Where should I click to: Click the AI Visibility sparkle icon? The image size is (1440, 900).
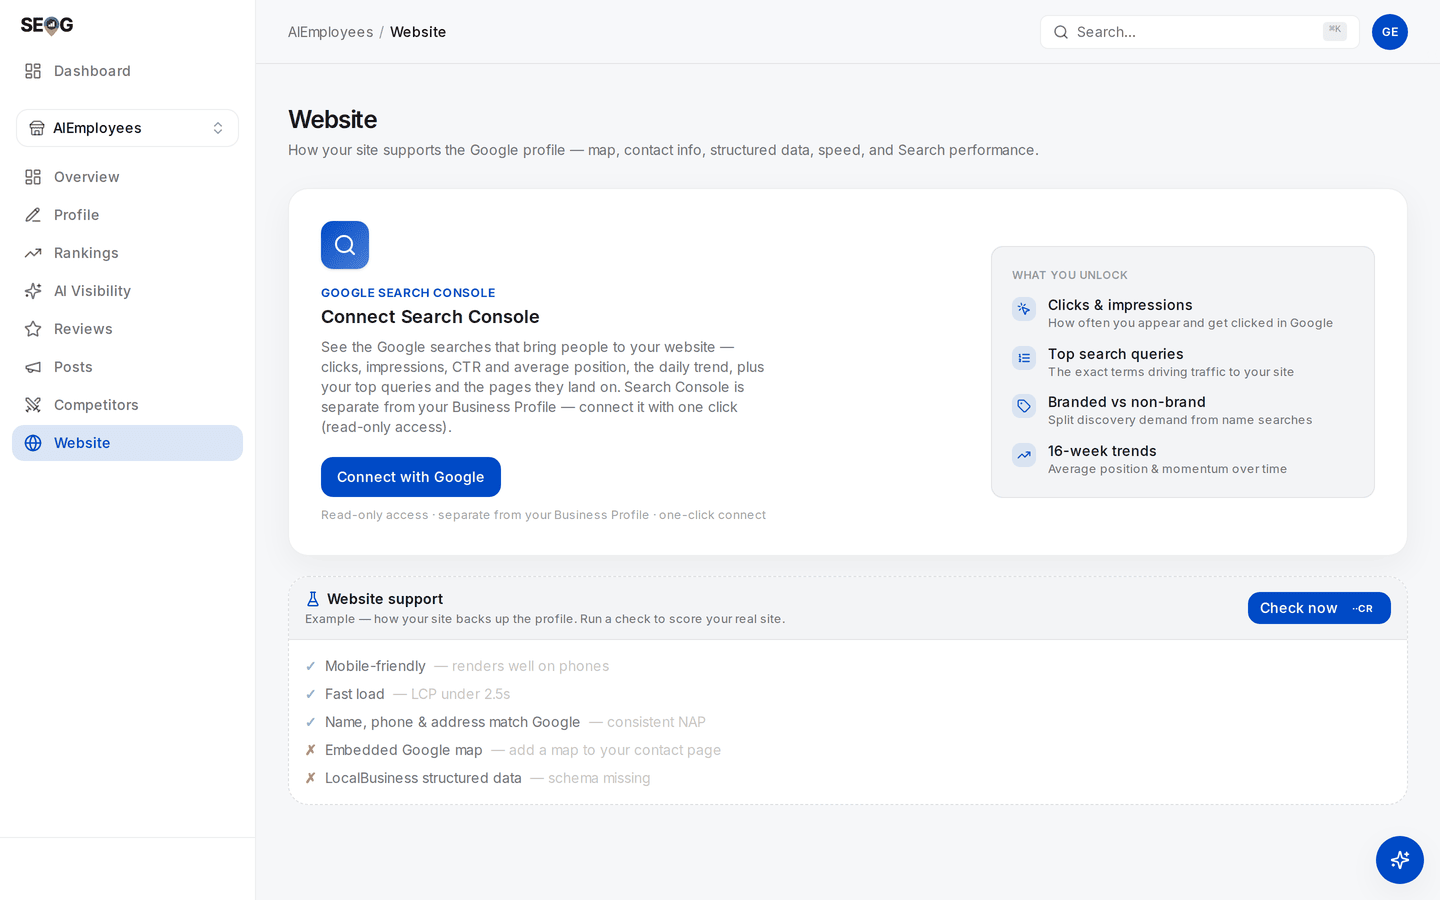pos(33,291)
